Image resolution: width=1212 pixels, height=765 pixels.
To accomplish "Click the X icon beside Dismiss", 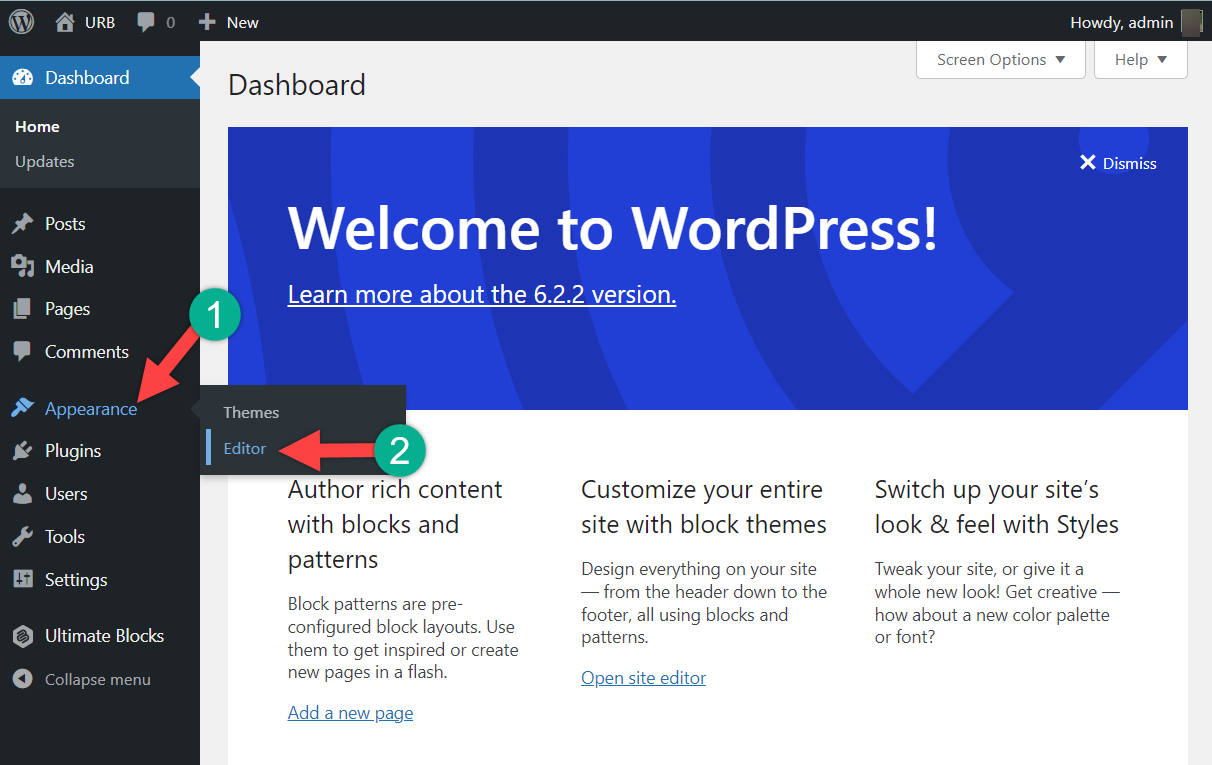I will click(1088, 163).
